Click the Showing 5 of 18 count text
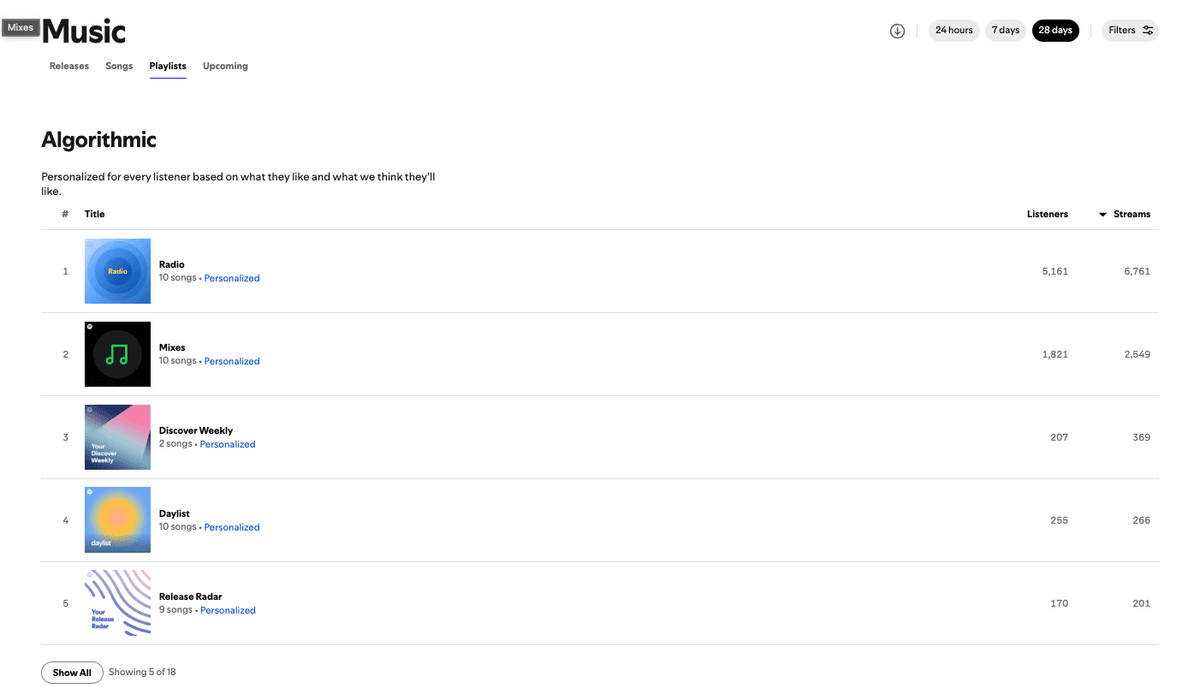The image size is (1200, 687). tap(142, 672)
